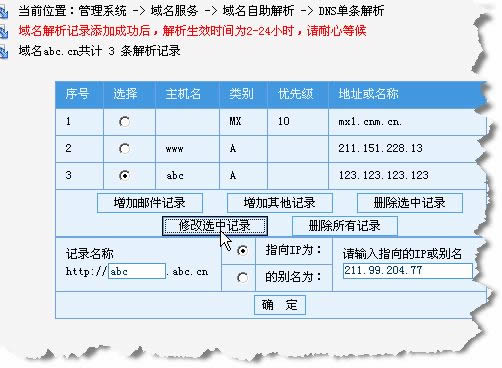Choose the 的别名为 radio option
Screen dimensions: 502x368
click(242, 277)
